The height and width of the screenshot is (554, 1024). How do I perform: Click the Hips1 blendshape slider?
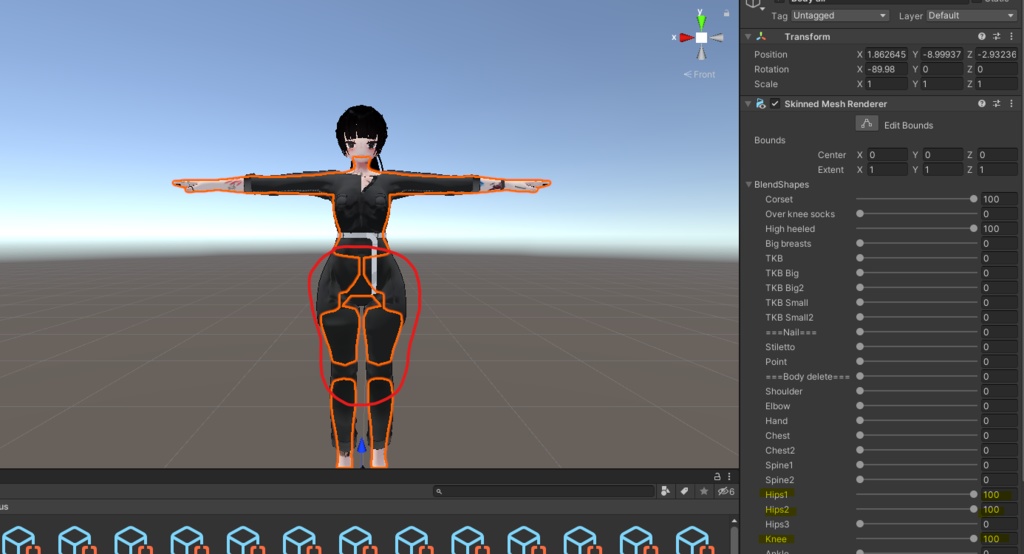[916, 495]
